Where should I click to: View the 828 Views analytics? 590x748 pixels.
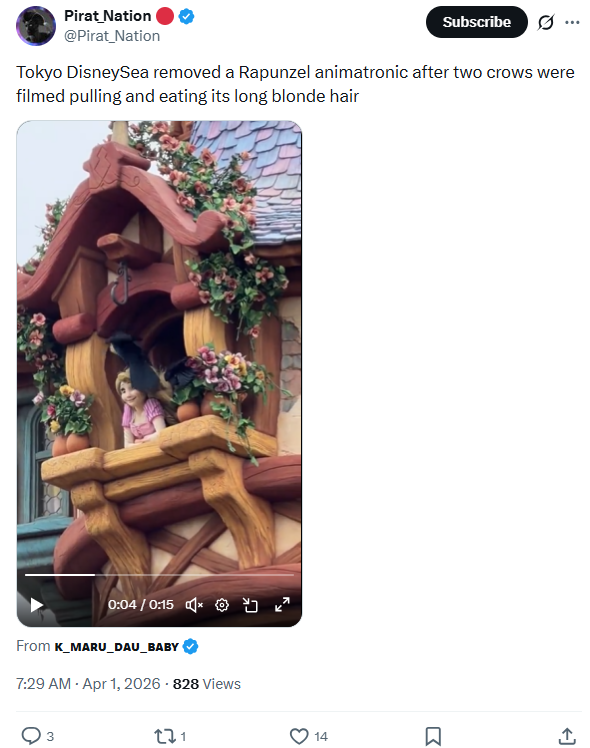point(207,684)
